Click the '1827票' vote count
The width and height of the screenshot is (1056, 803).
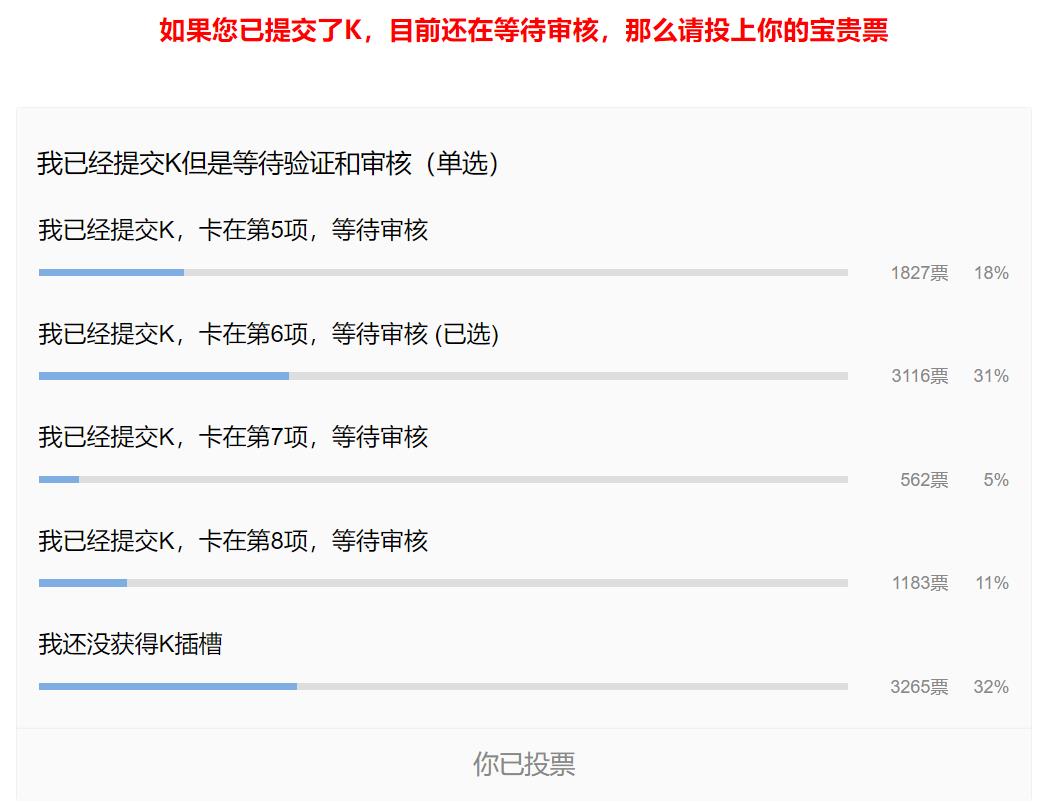click(x=919, y=273)
